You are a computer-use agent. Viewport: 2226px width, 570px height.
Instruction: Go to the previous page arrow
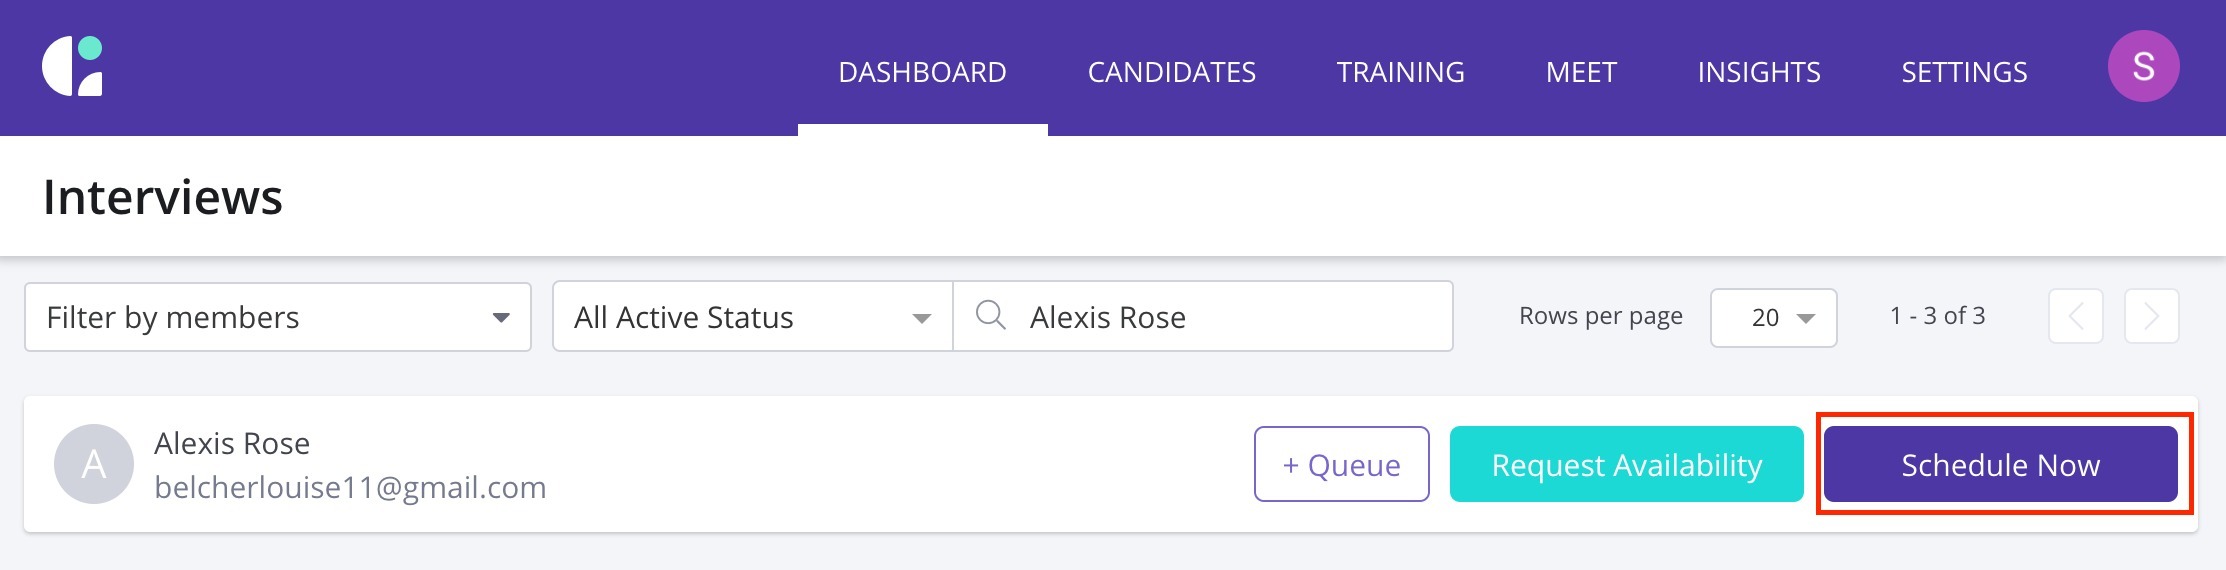pos(2075,316)
